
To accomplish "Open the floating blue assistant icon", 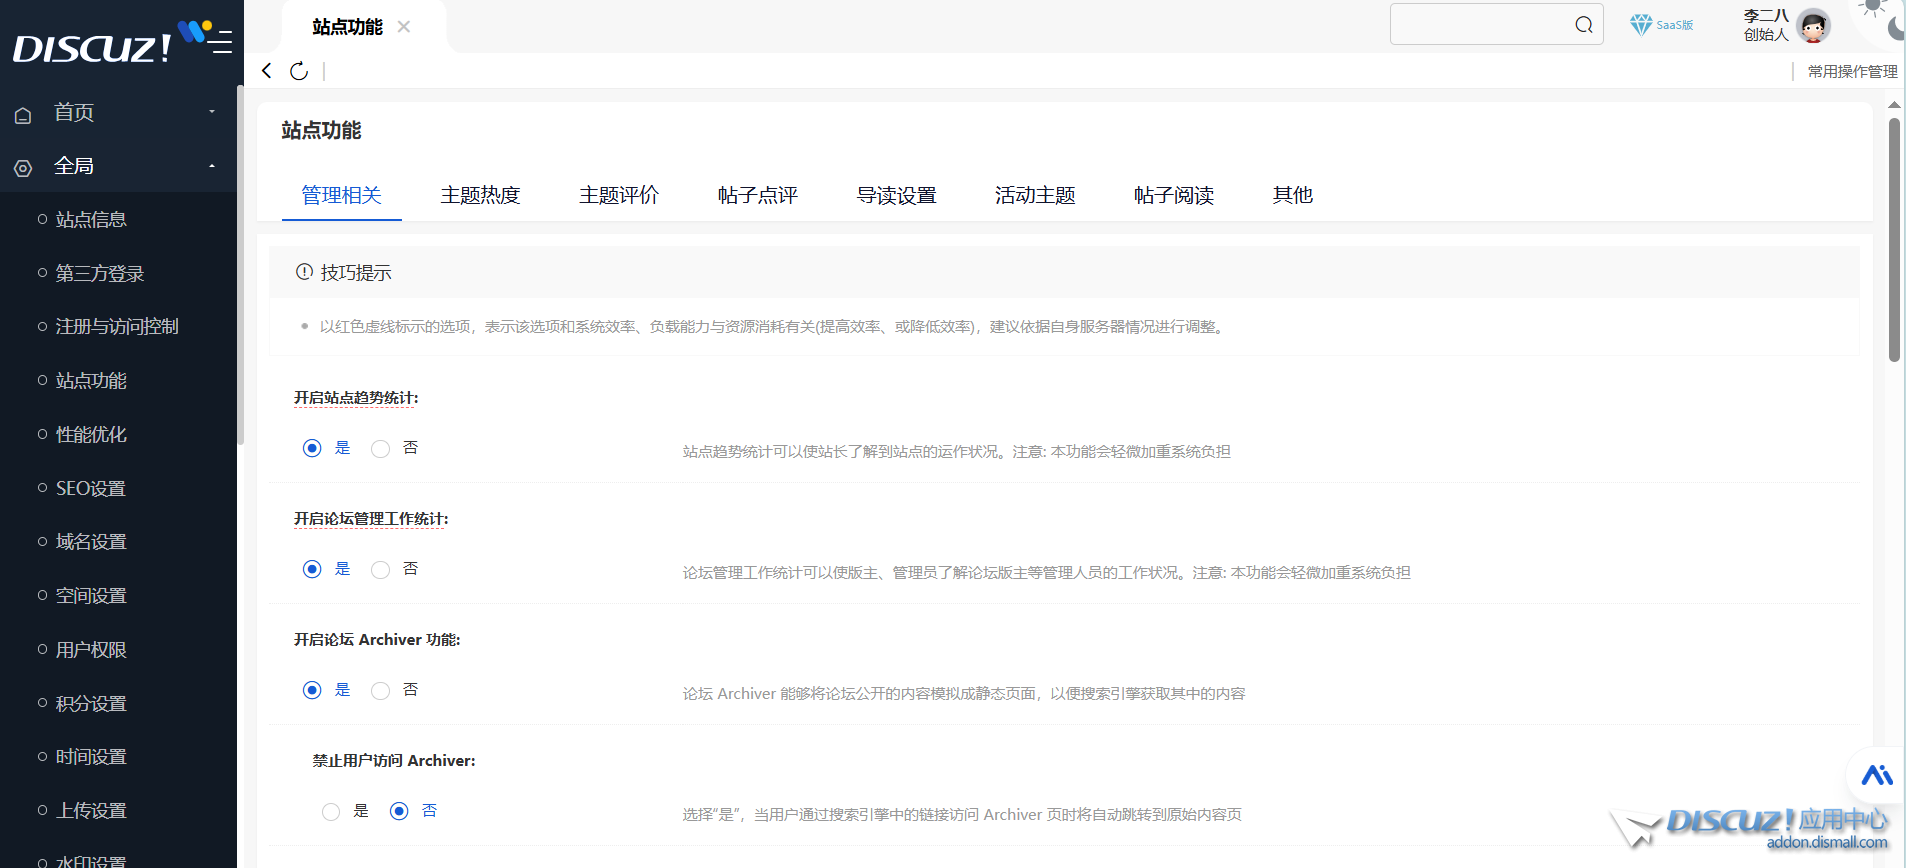I will (1876, 775).
